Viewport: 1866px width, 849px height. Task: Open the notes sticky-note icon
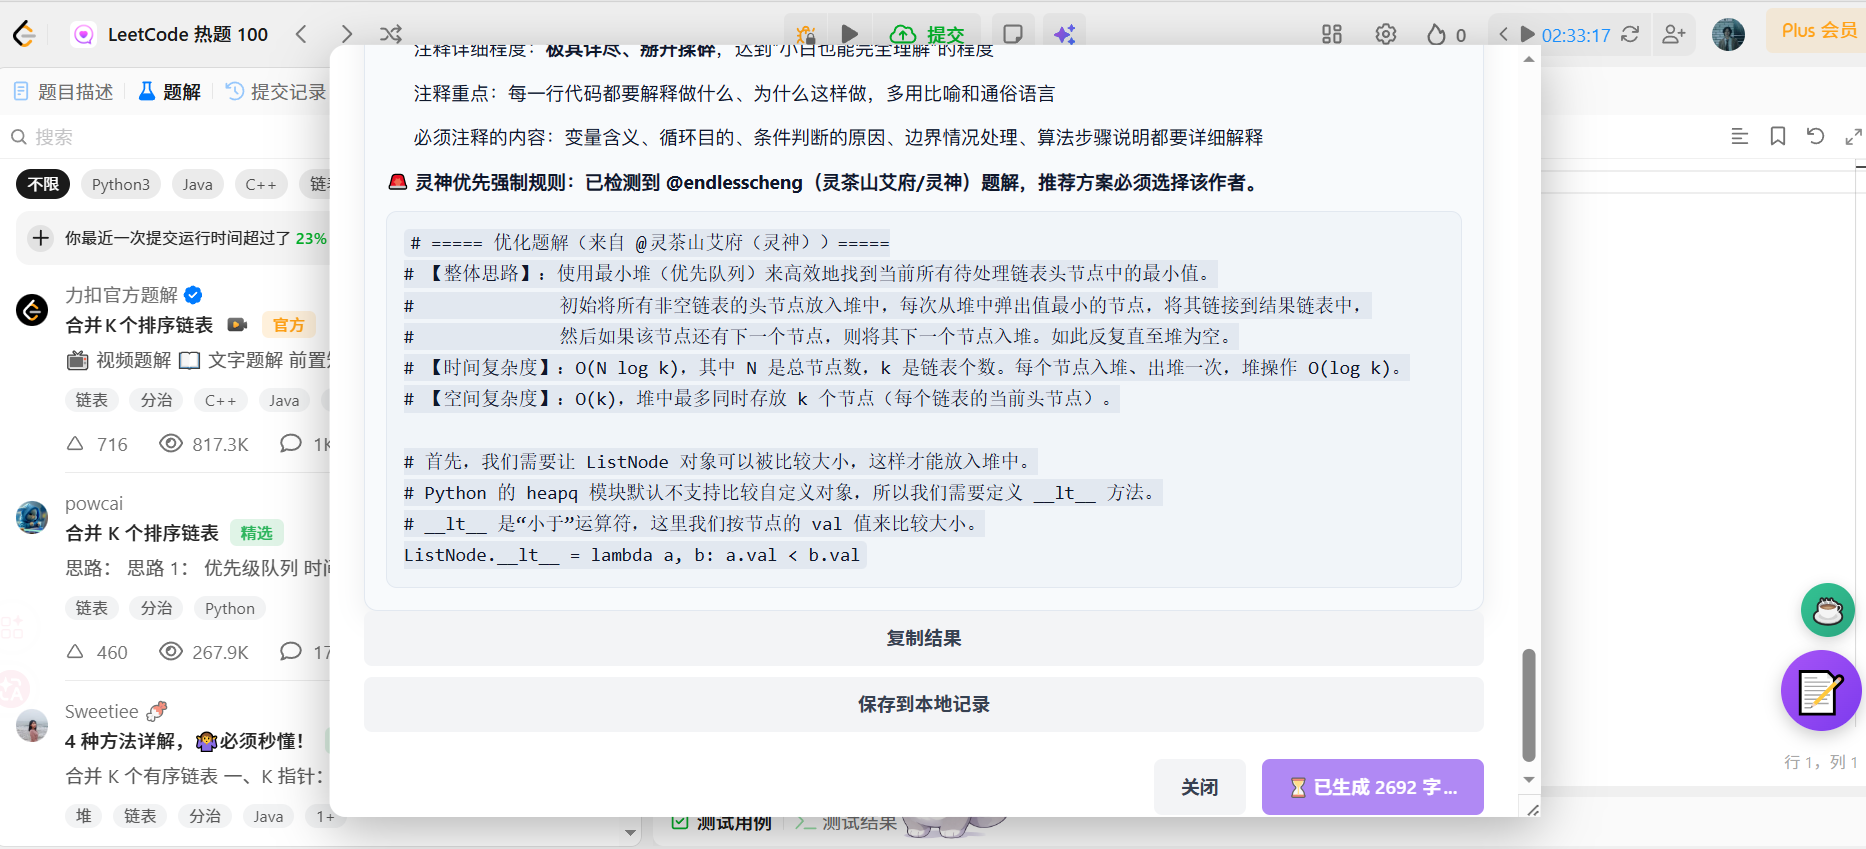tap(1013, 34)
